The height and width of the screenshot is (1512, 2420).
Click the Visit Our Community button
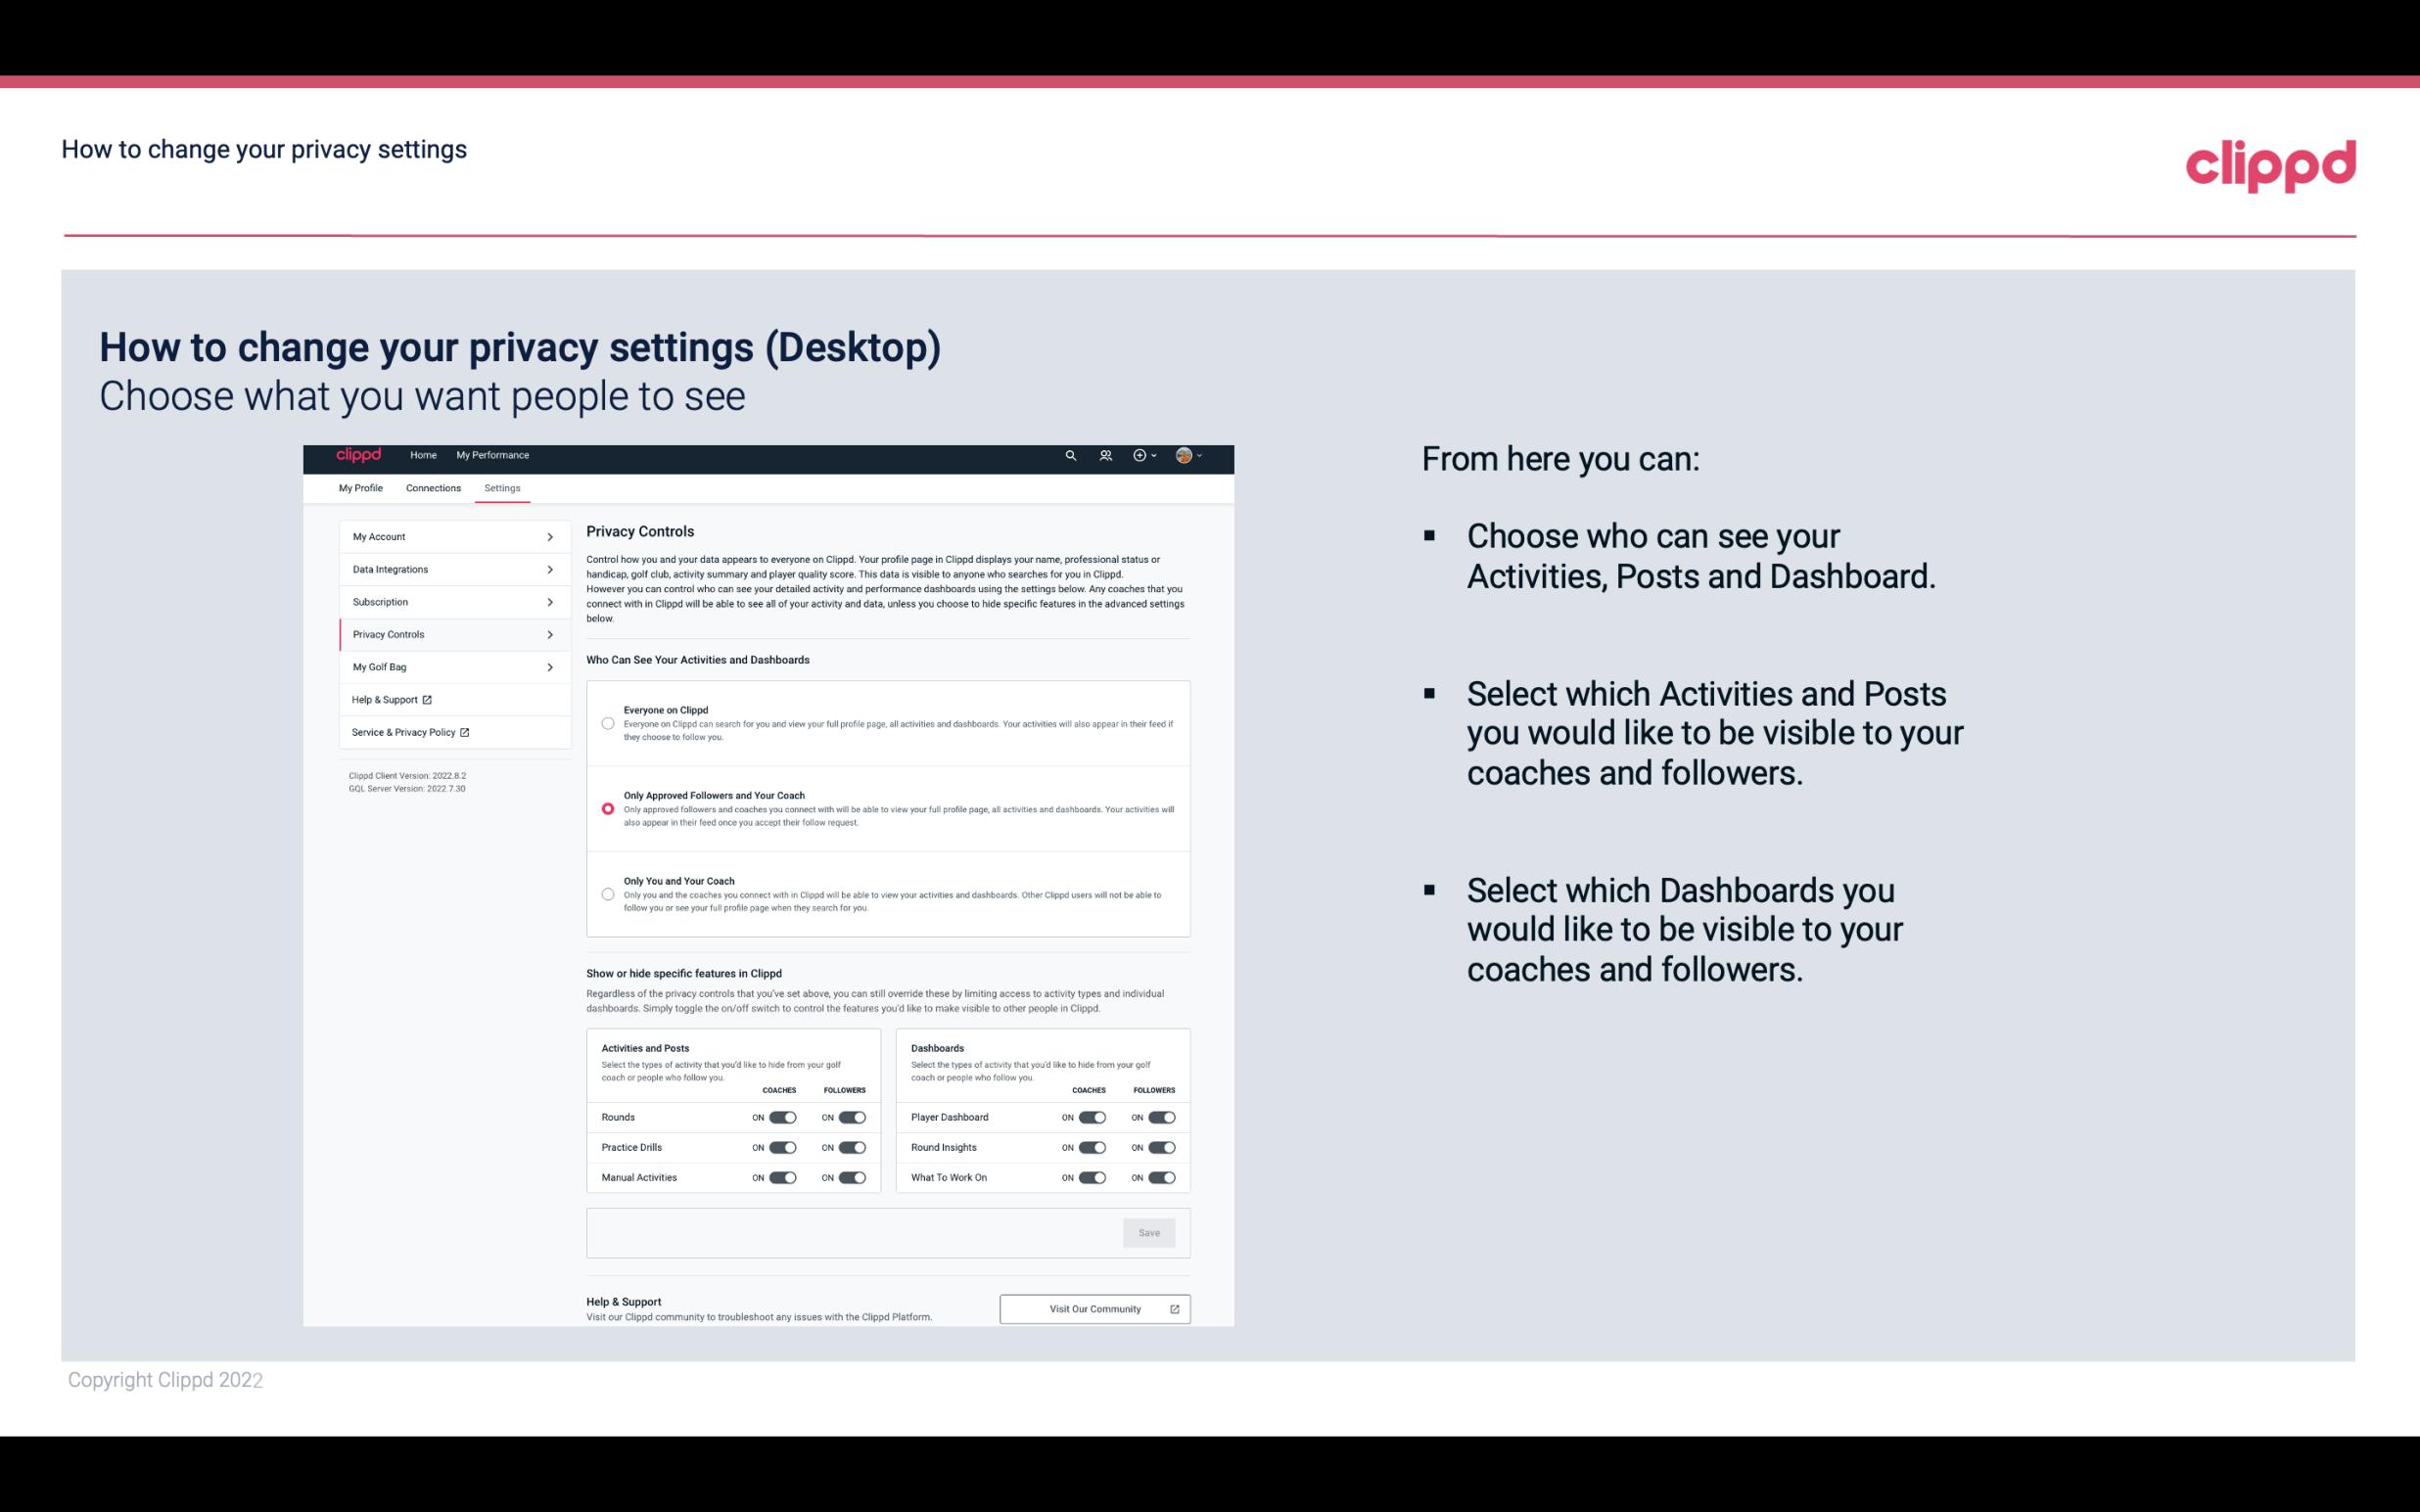pyautogui.click(x=1093, y=1308)
